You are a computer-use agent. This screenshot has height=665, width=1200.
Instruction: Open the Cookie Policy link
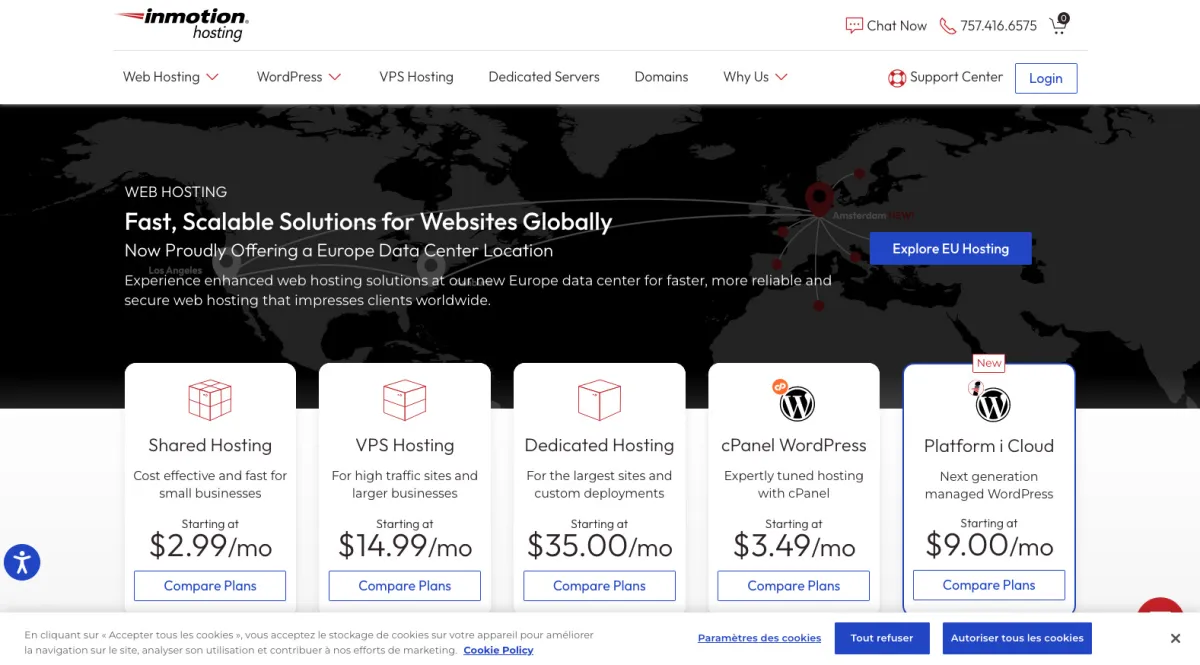click(498, 650)
